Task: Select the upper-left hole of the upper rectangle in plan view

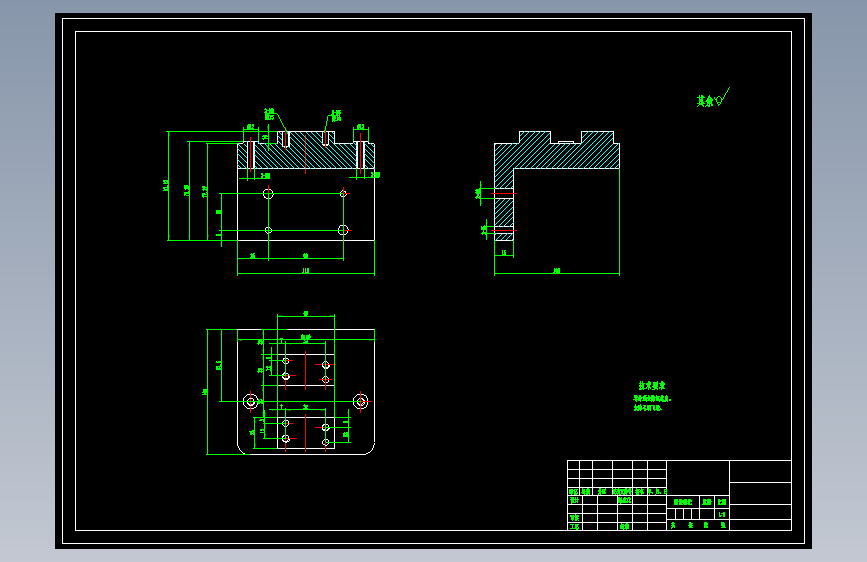Action: [x=286, y=361]
